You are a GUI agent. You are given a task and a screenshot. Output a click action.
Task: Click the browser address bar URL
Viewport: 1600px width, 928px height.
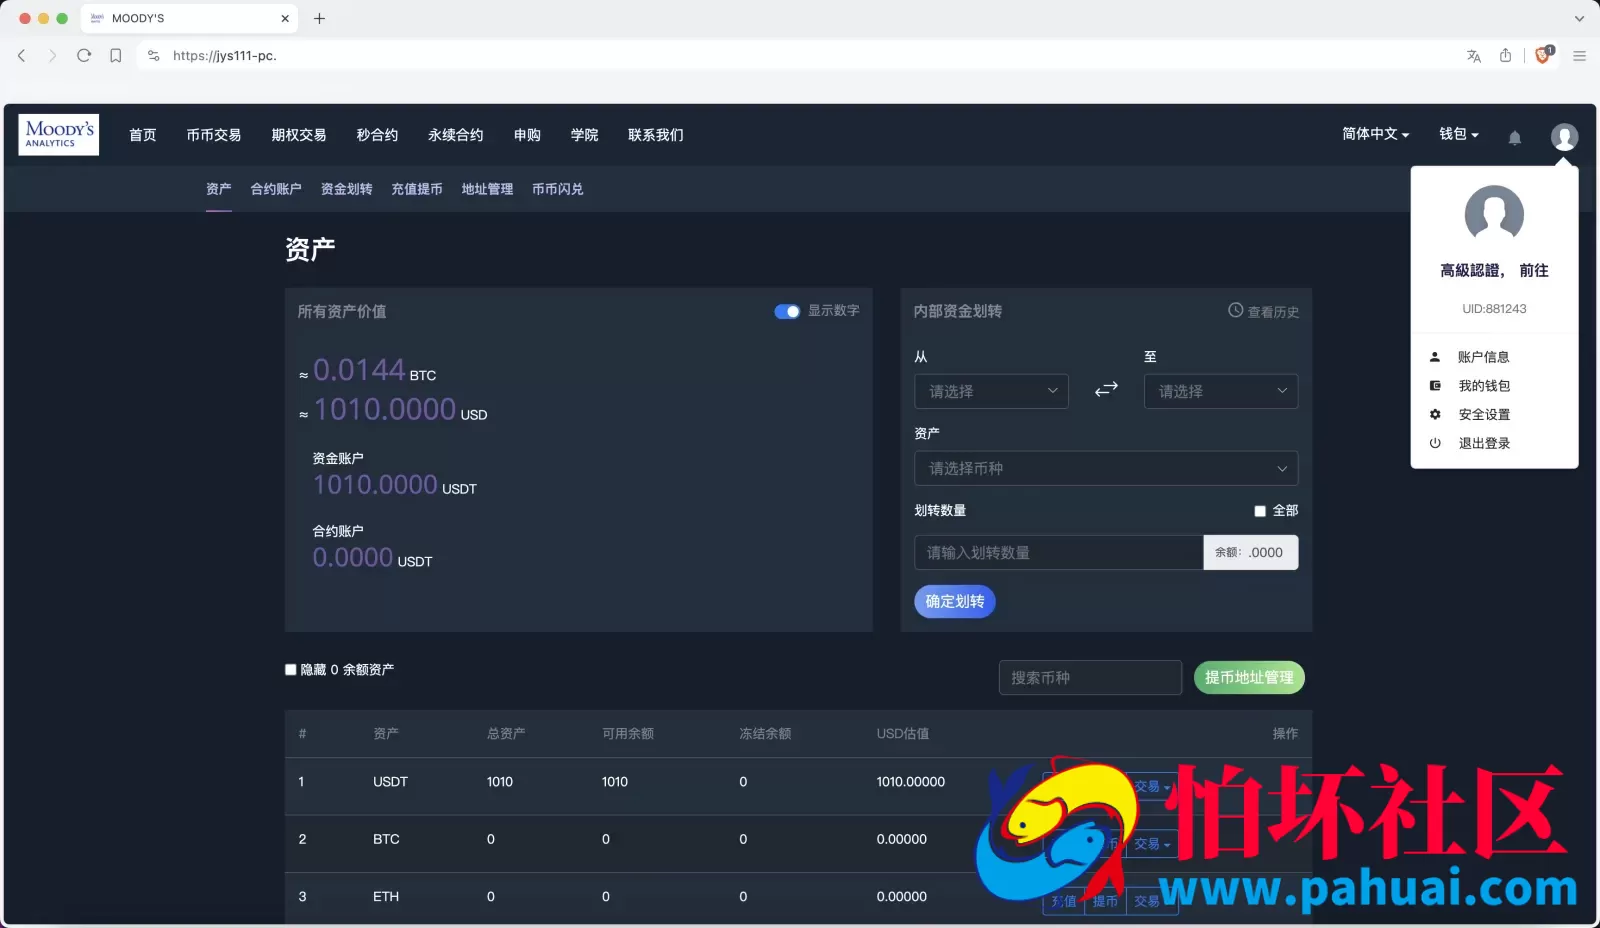(225, 56)
